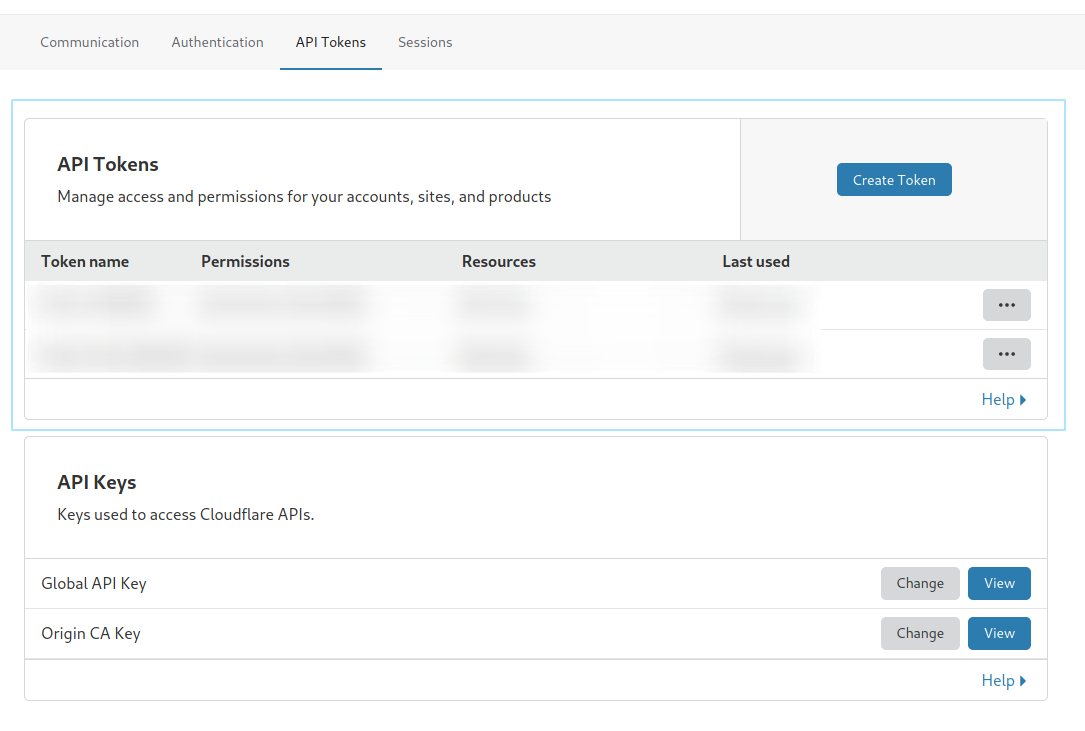This screenshot has height=731, width=1085.
Task: Select the API Tokens tab
Action: (x=331, y=42)
